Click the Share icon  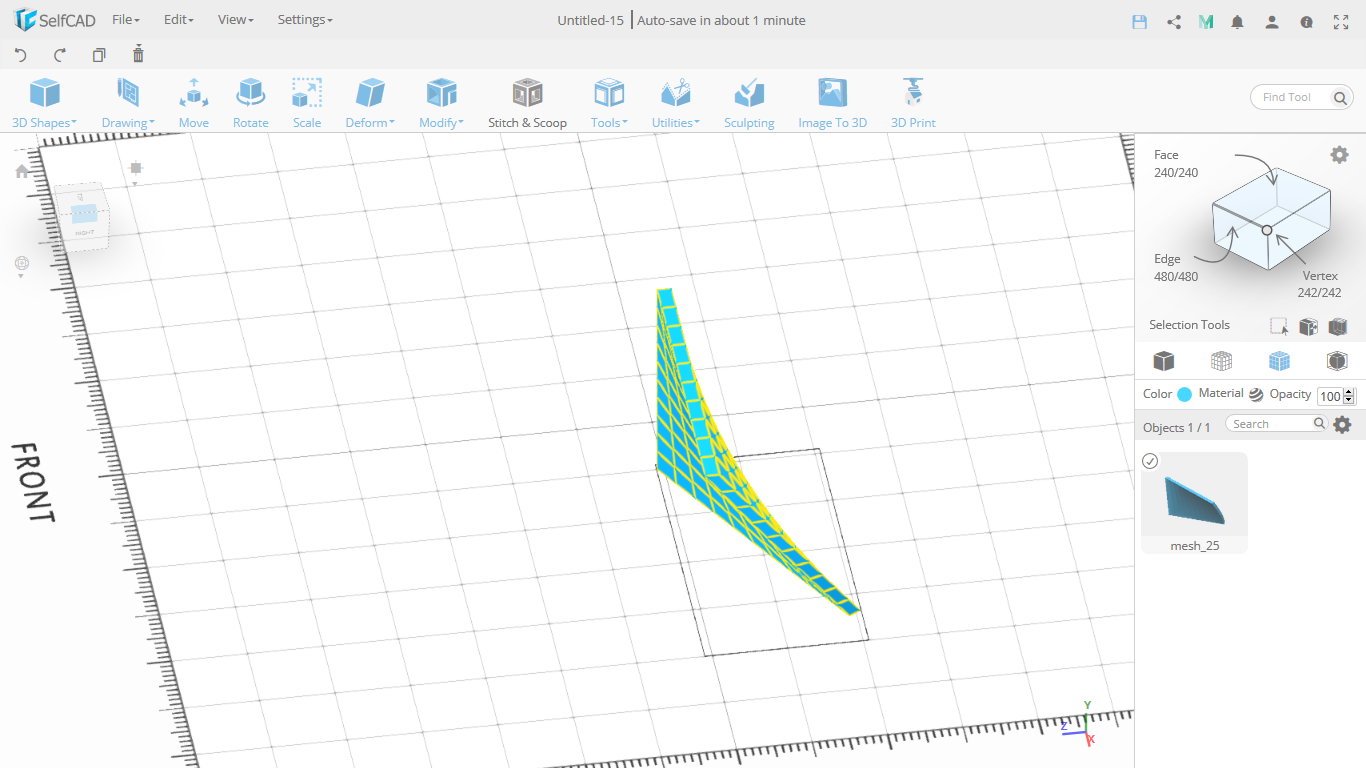click(1174, 22)
